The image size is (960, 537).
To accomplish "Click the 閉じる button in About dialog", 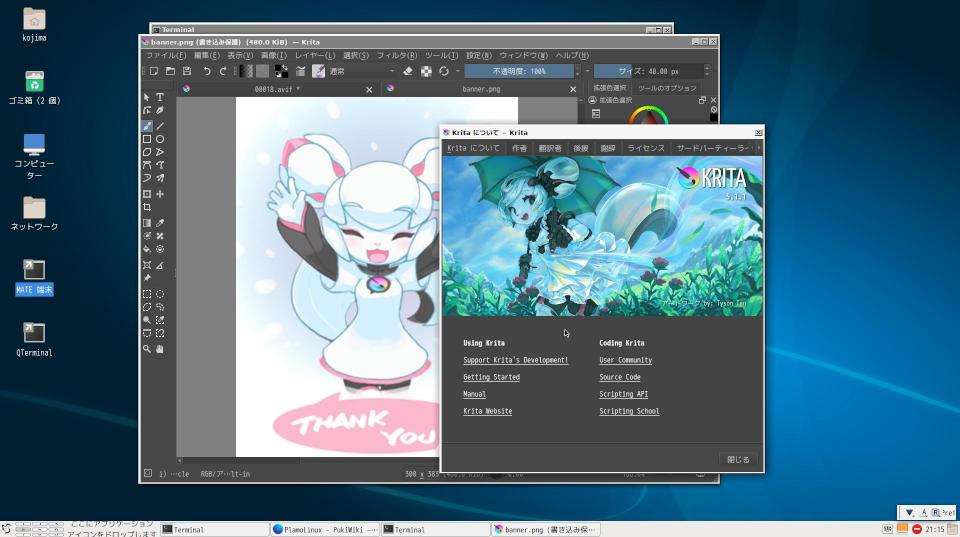I will point(738,459).
